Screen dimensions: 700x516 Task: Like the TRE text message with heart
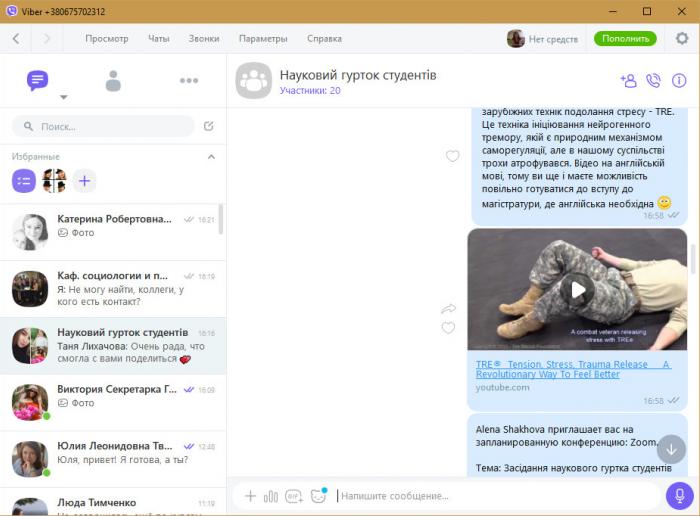(x=452, y=156)
